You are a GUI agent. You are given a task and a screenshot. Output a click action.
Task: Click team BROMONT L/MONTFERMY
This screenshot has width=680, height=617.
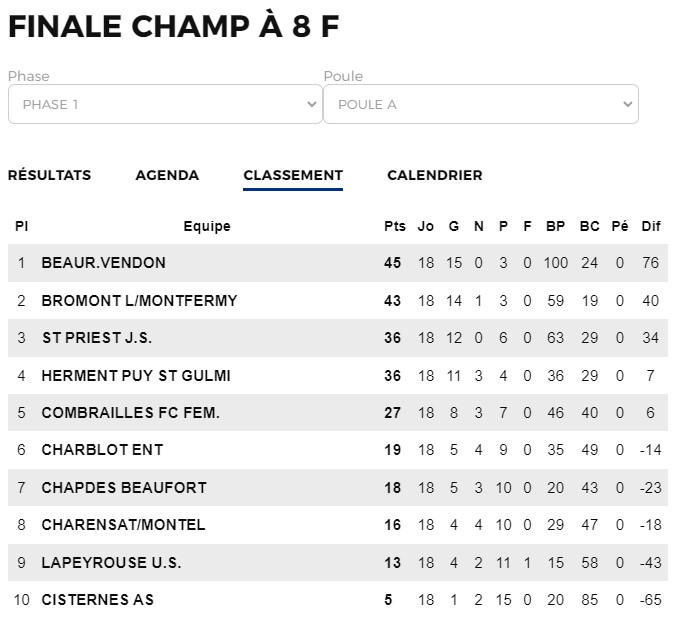click(x=139, y=300)
